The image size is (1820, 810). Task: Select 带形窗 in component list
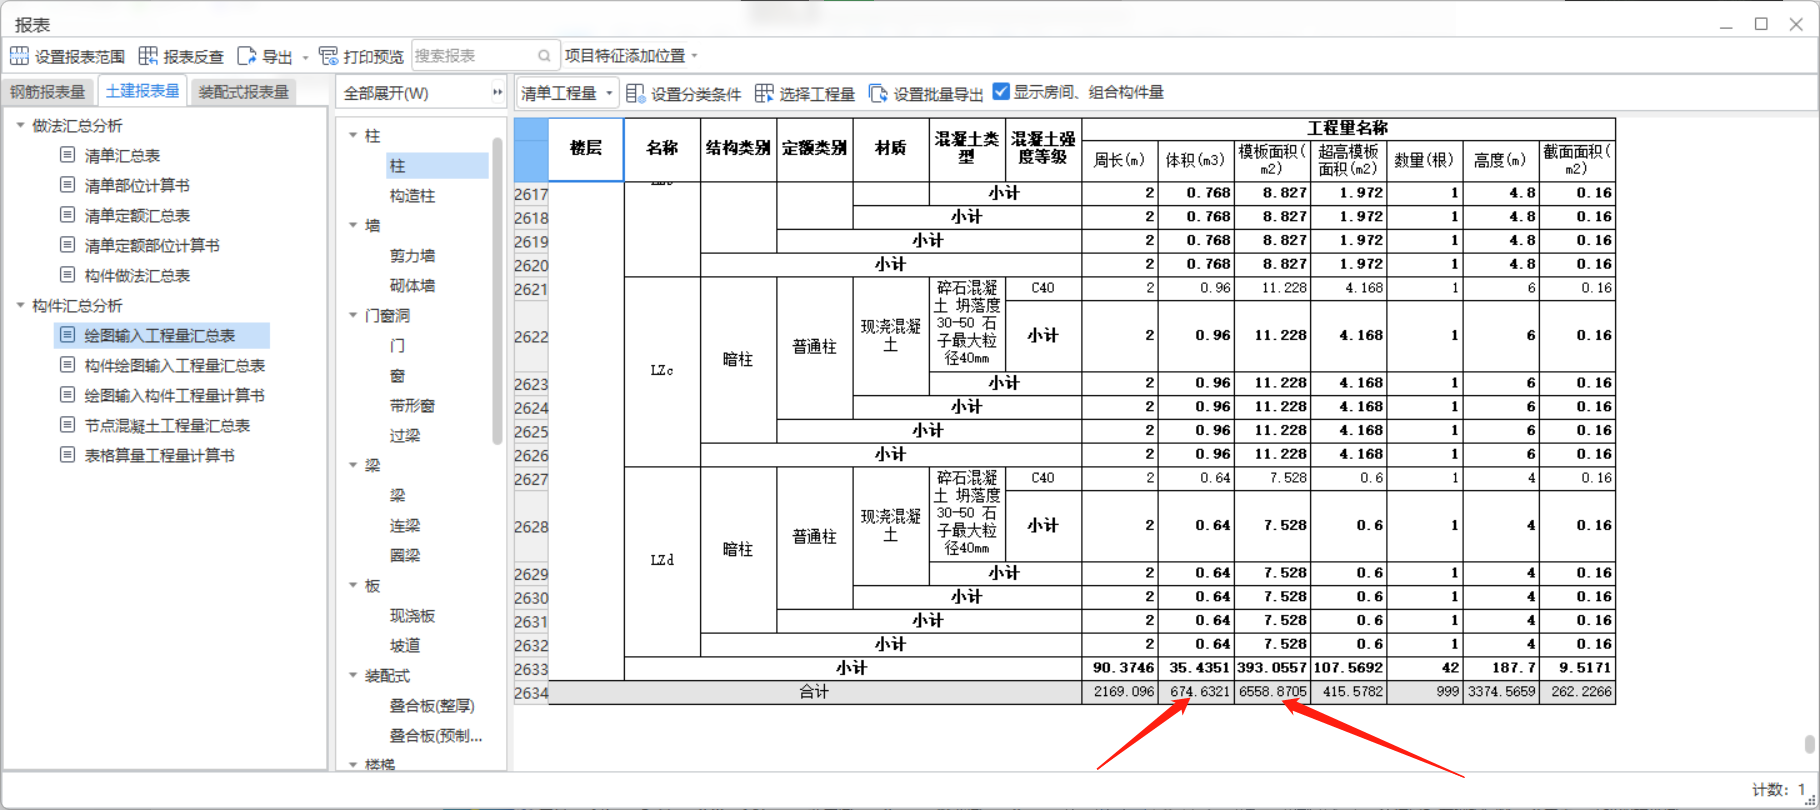(x=412, y=406)
